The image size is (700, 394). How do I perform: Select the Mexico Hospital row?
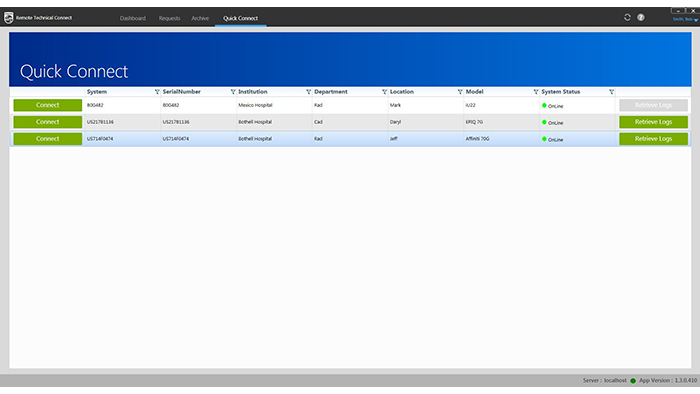tap(350, 105)
